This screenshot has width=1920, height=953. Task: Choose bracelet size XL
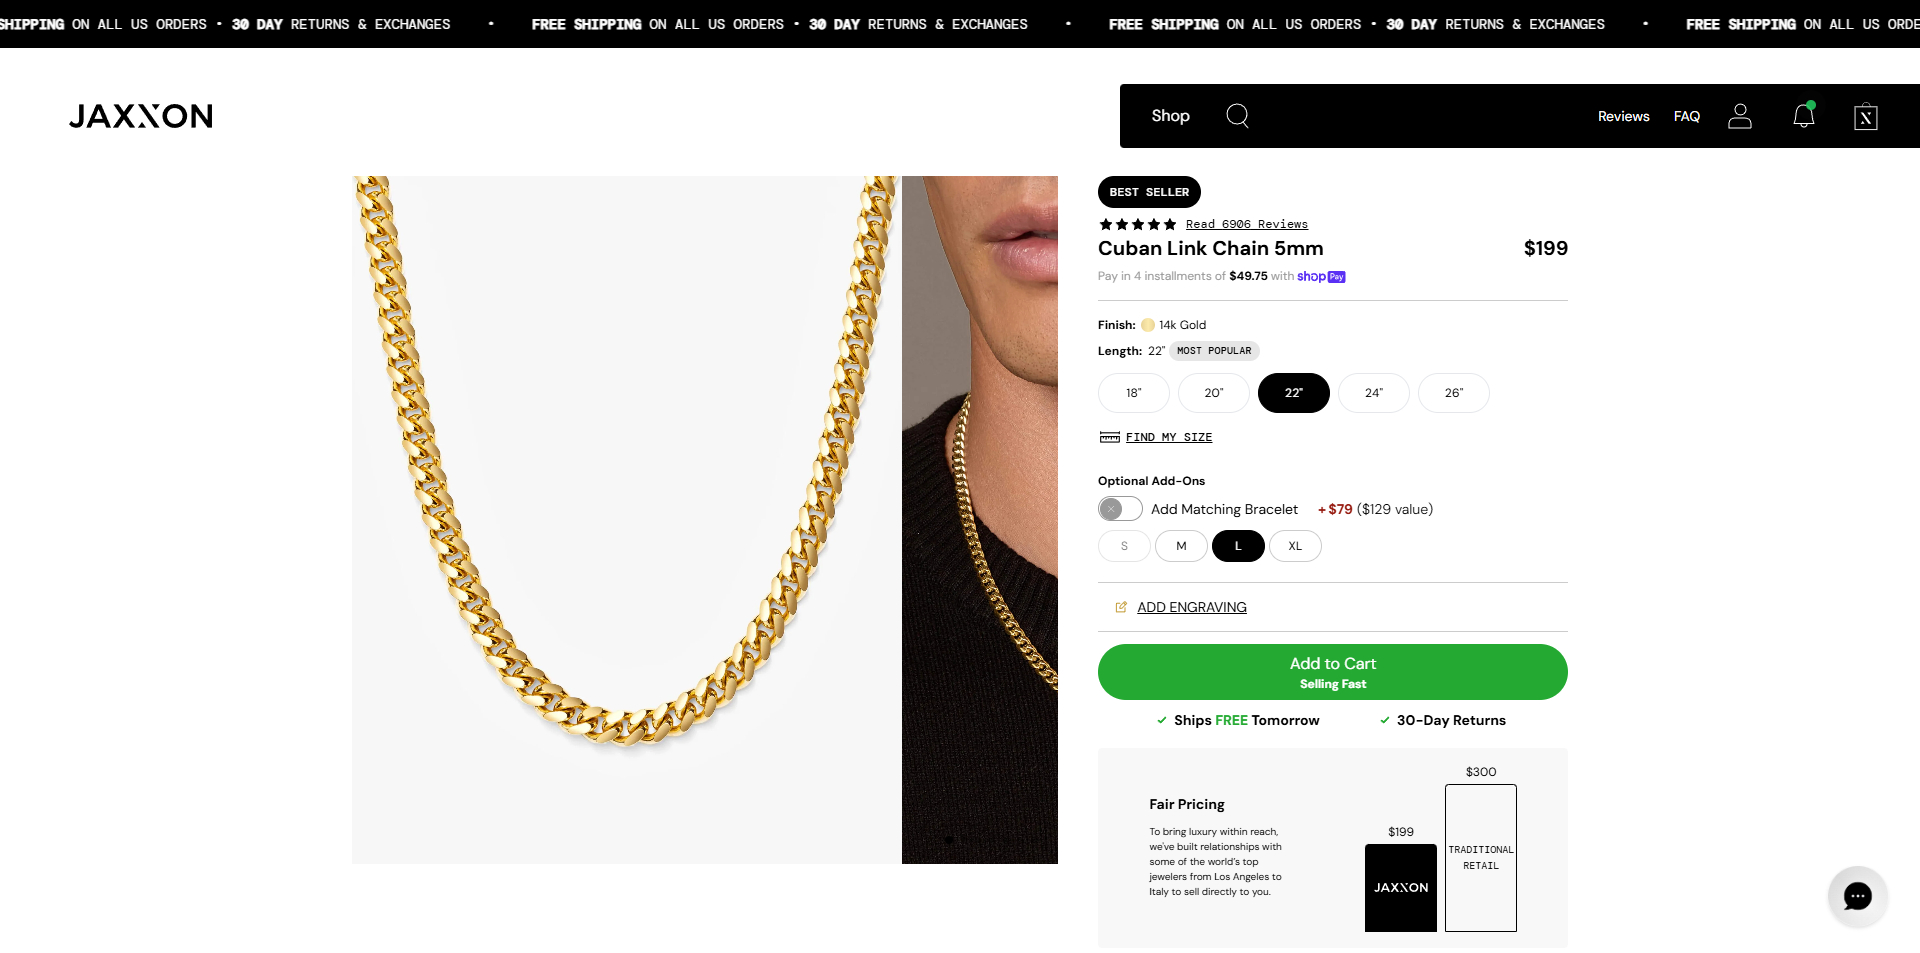1295,546
